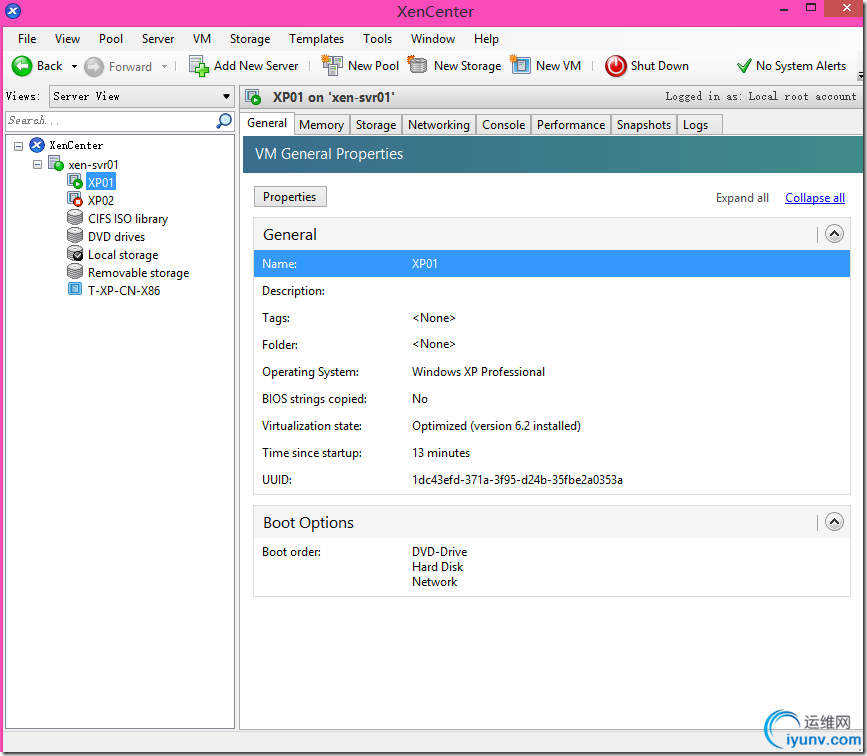Screen dimensions: 867x756
Task: Click the xen-svr01 server icon
Action: click(x=56, y=163)
